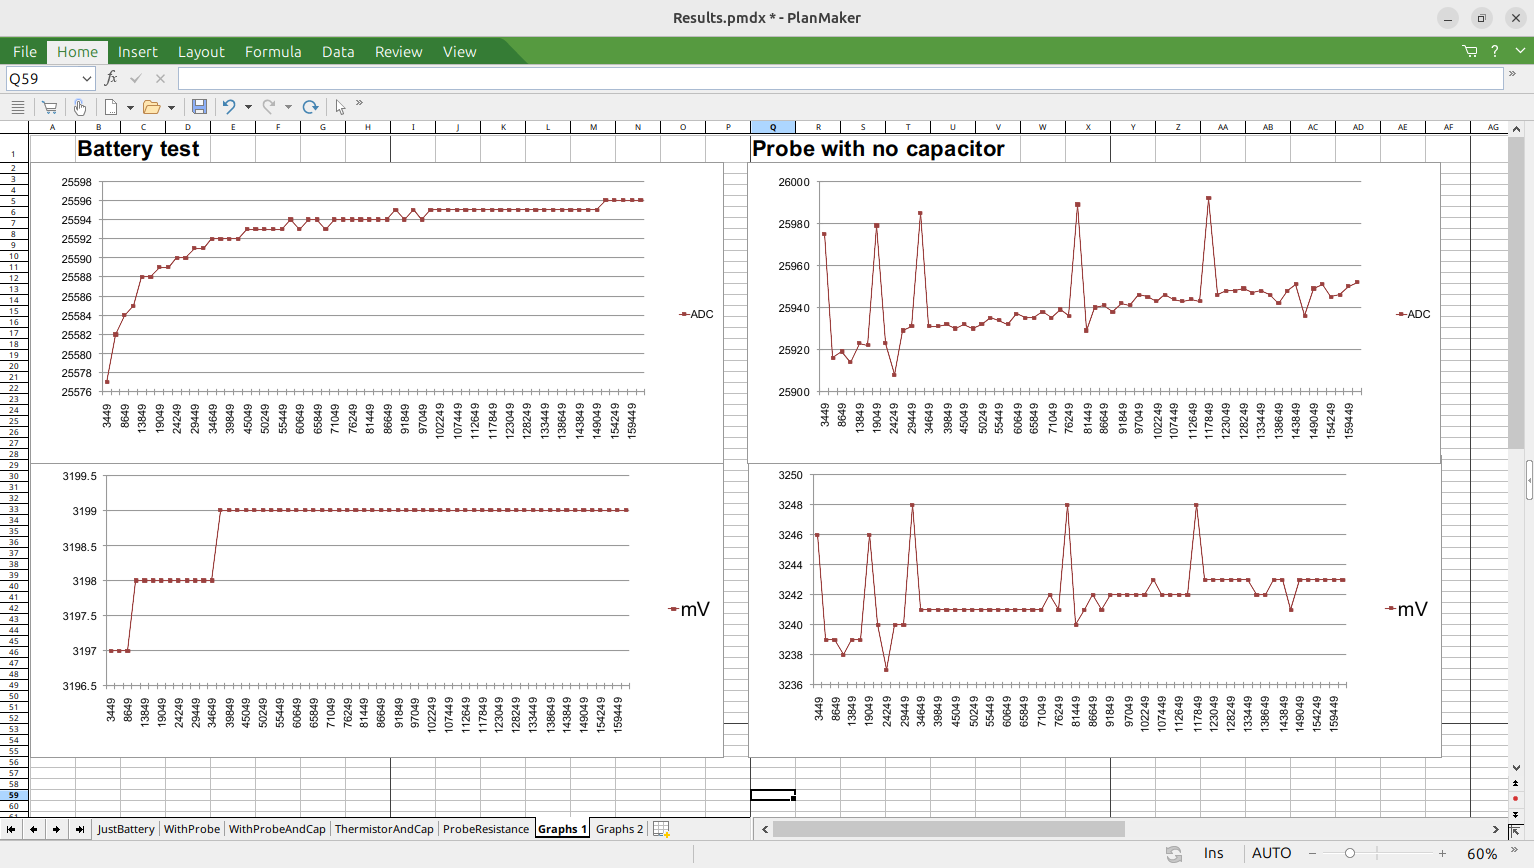This screenshot has height=868, width=1534.
Task: Decrease zoom with the minus button
Action: (1310, 853)
